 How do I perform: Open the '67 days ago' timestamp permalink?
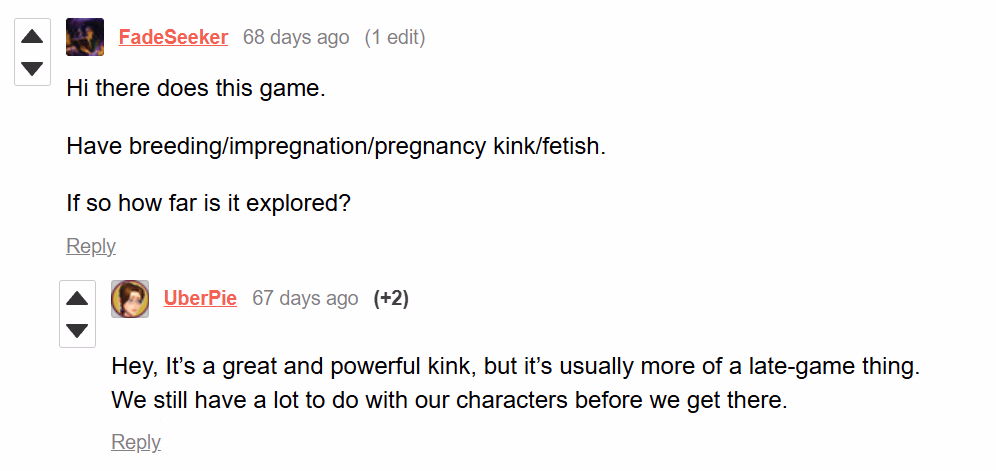[x=305, y=299]
